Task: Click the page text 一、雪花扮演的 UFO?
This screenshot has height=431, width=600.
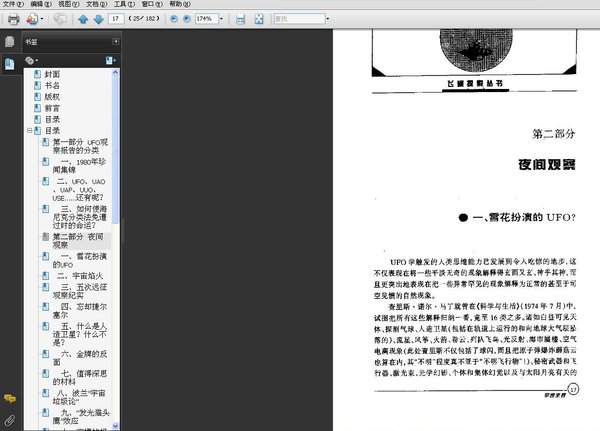Action: click(x=524, y=217)
